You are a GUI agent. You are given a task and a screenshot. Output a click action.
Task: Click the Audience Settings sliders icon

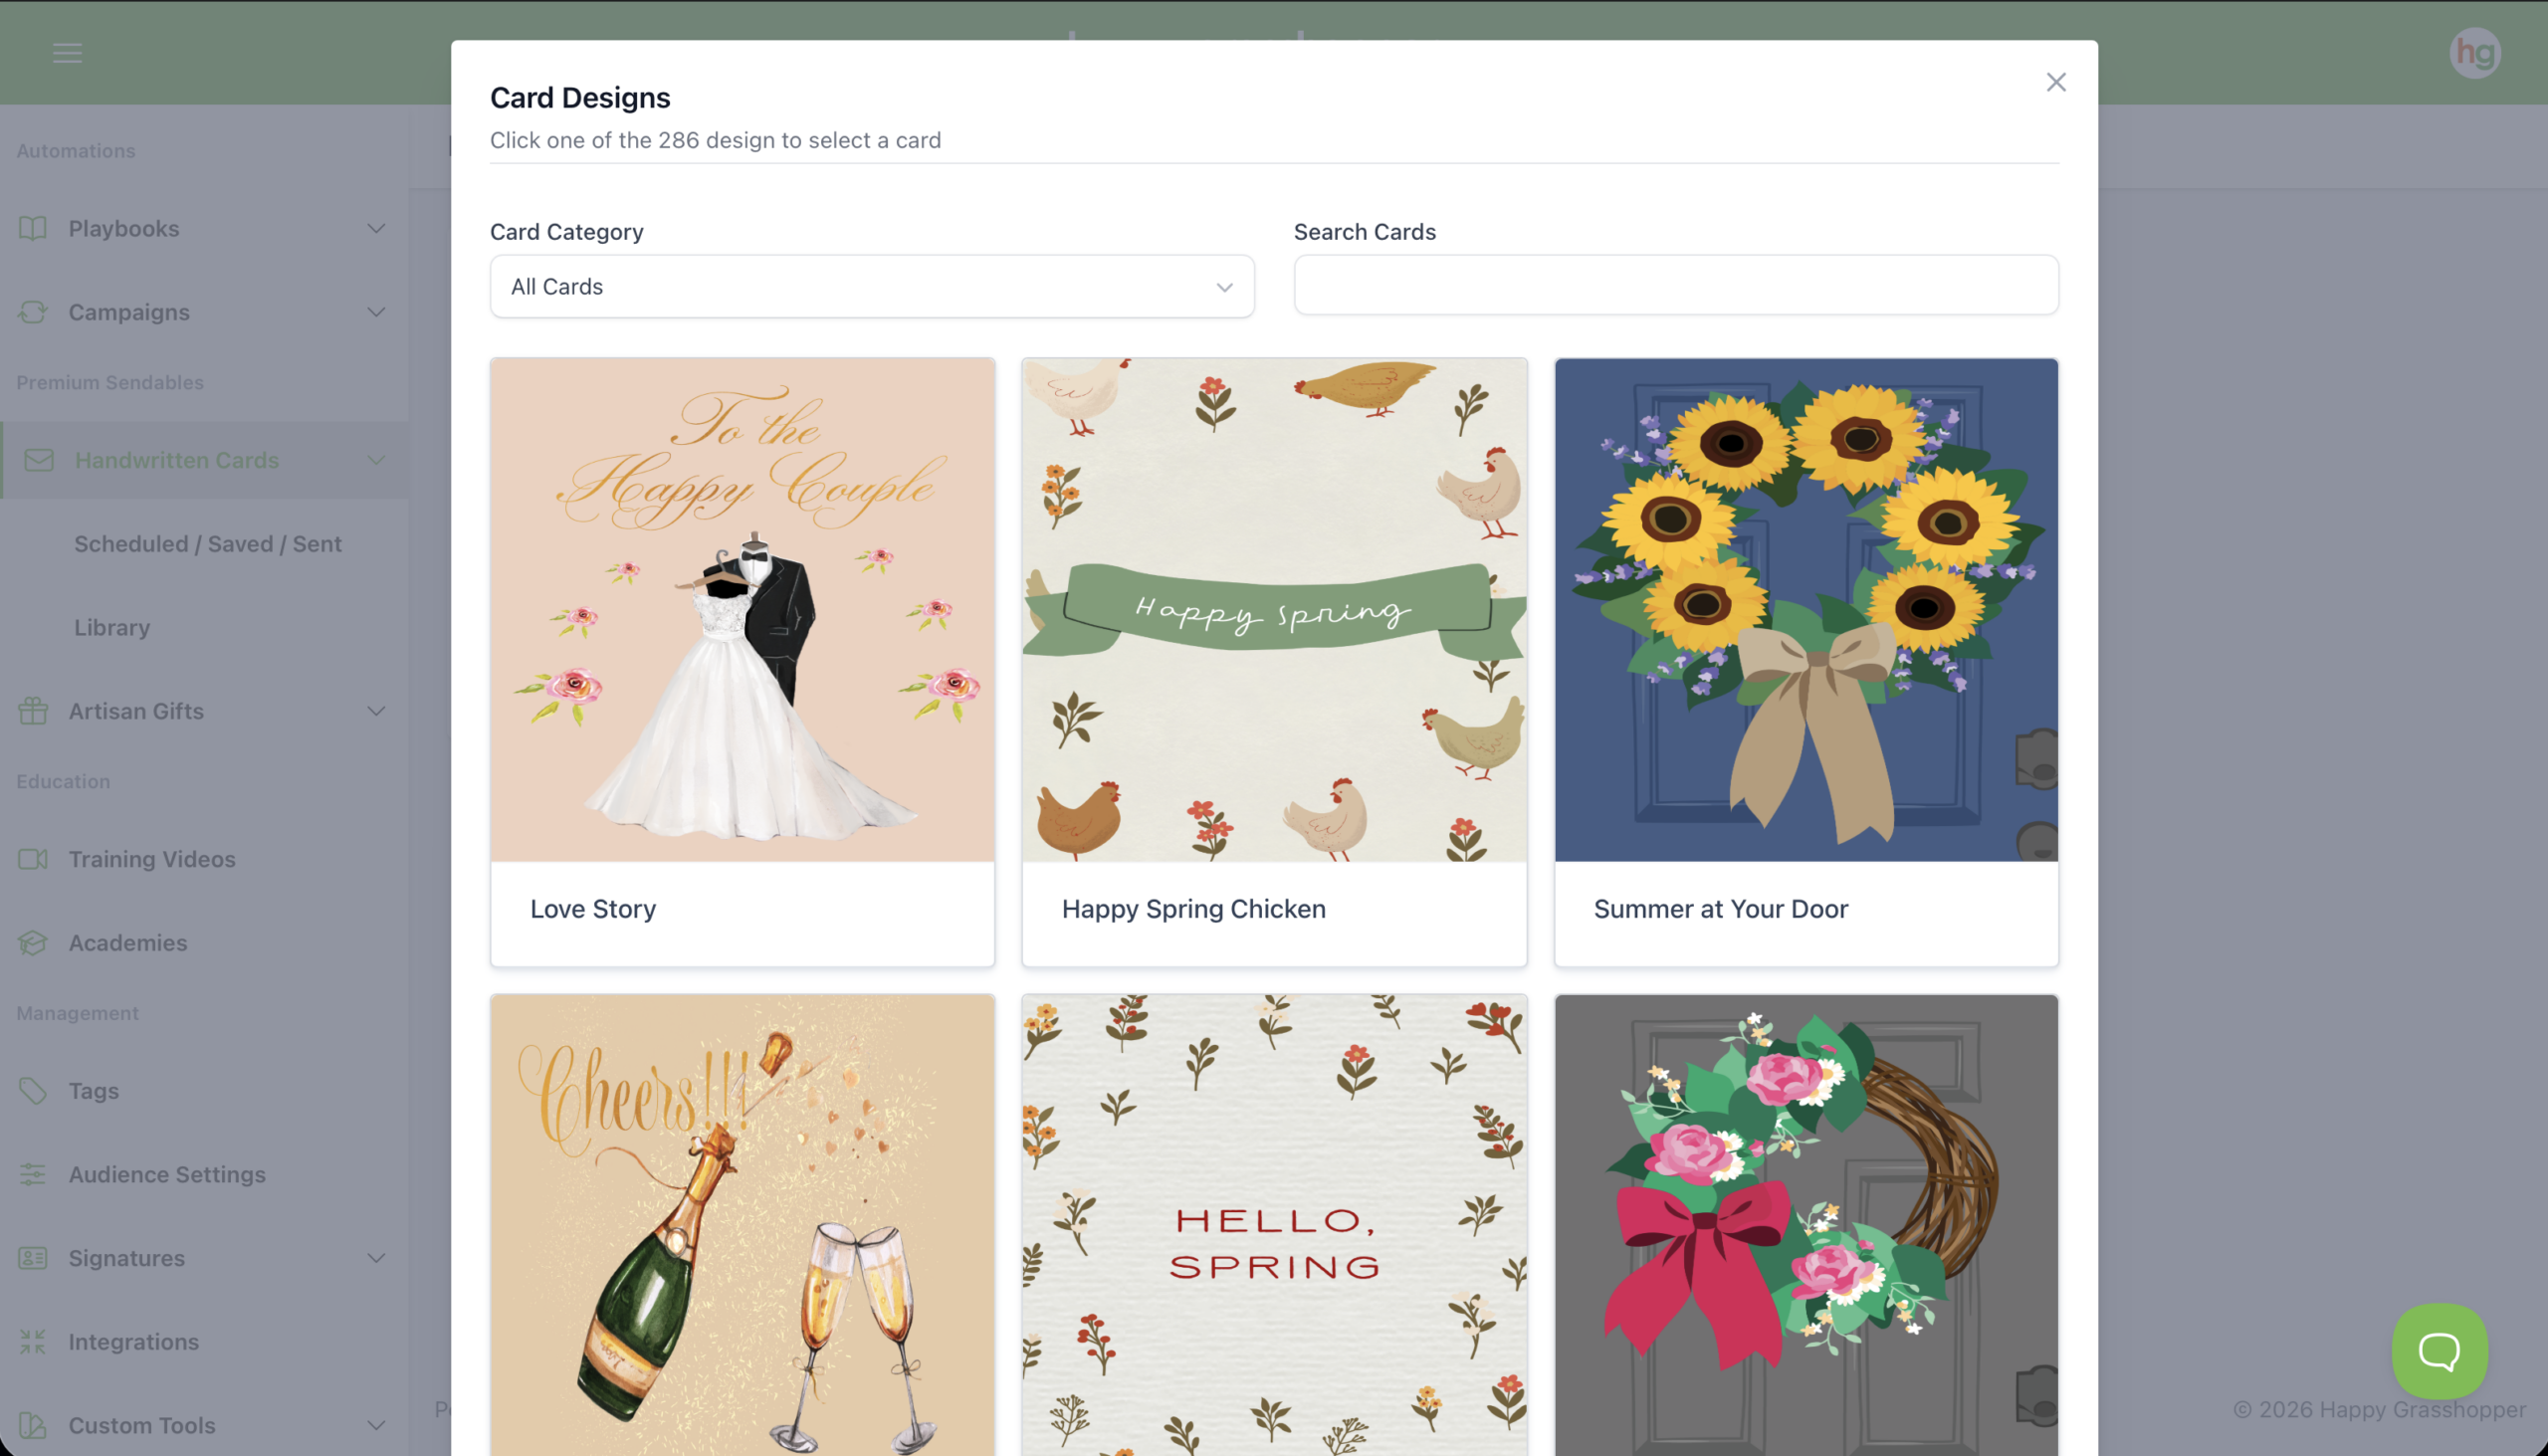pos(33,1174)
